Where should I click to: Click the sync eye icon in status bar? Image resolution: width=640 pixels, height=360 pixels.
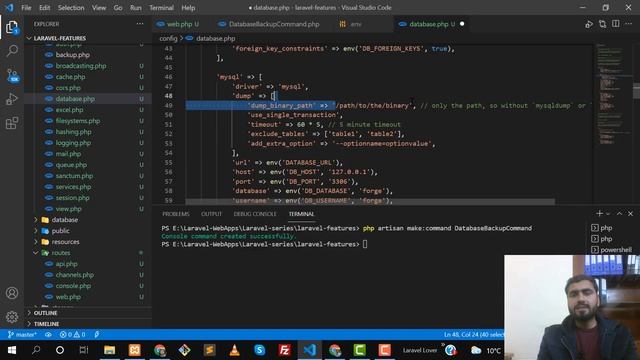48,334
